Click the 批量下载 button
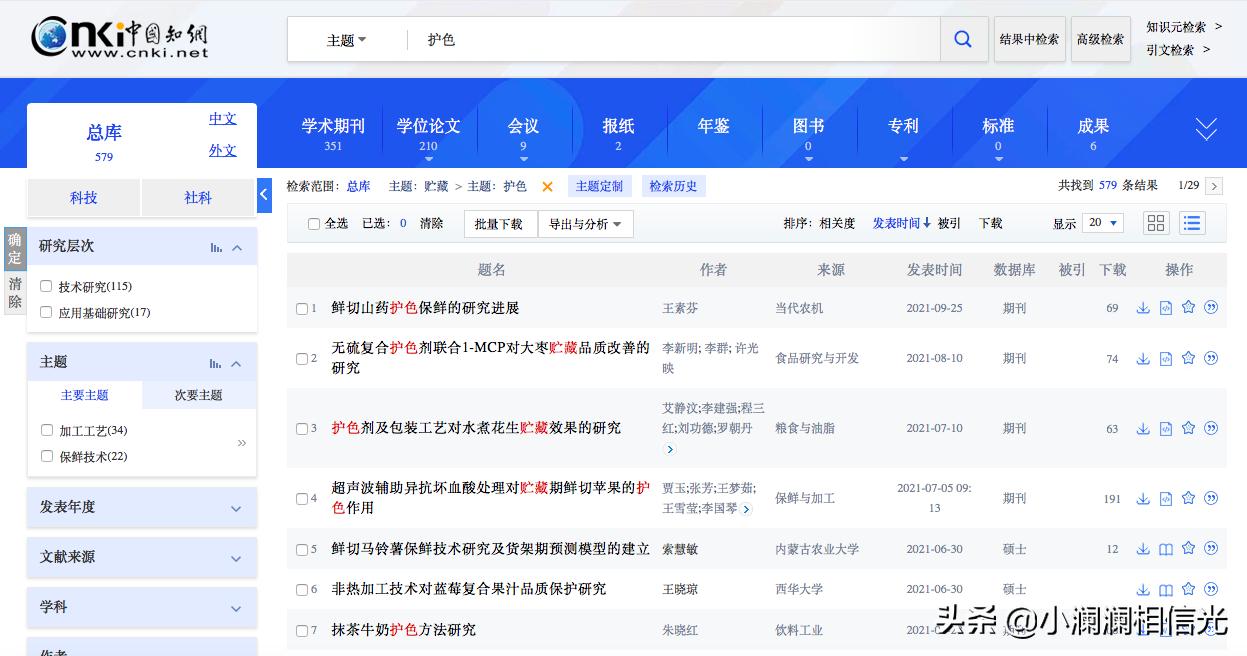1247x656 pixels. coord(500,224)
